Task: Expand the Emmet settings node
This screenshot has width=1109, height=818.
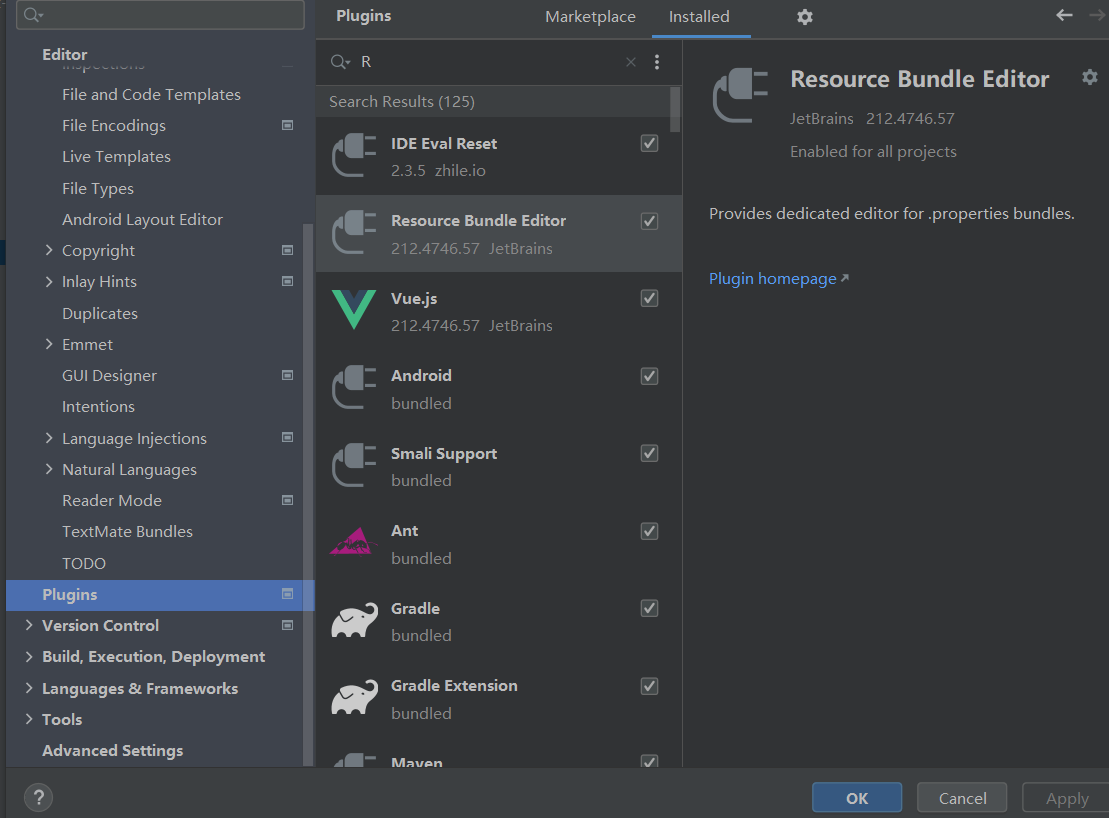Action: pos(49,344)
